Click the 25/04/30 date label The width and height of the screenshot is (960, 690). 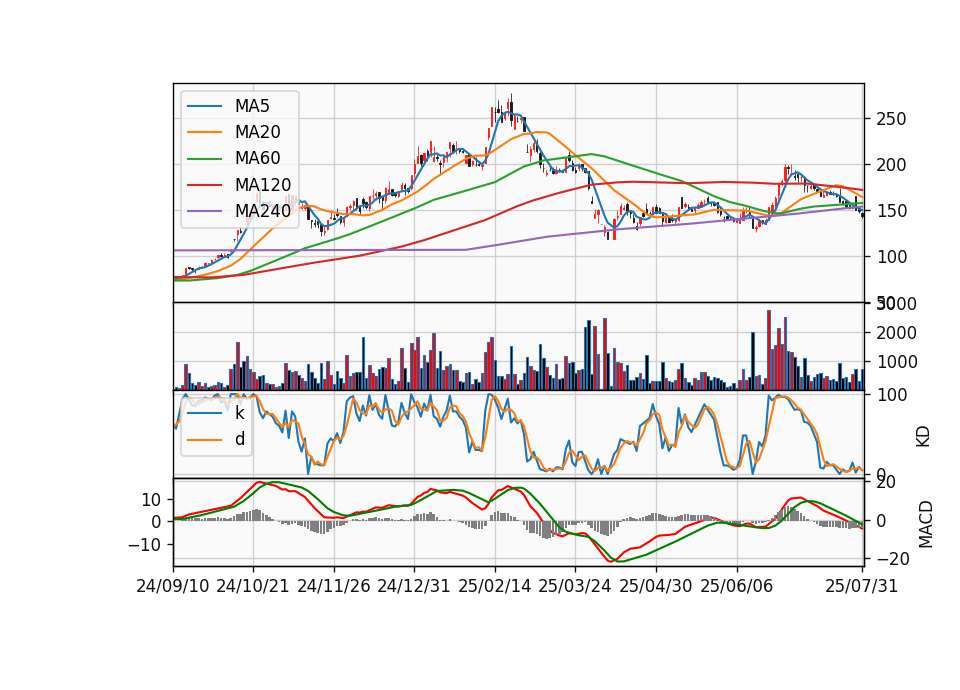[656, 586]
